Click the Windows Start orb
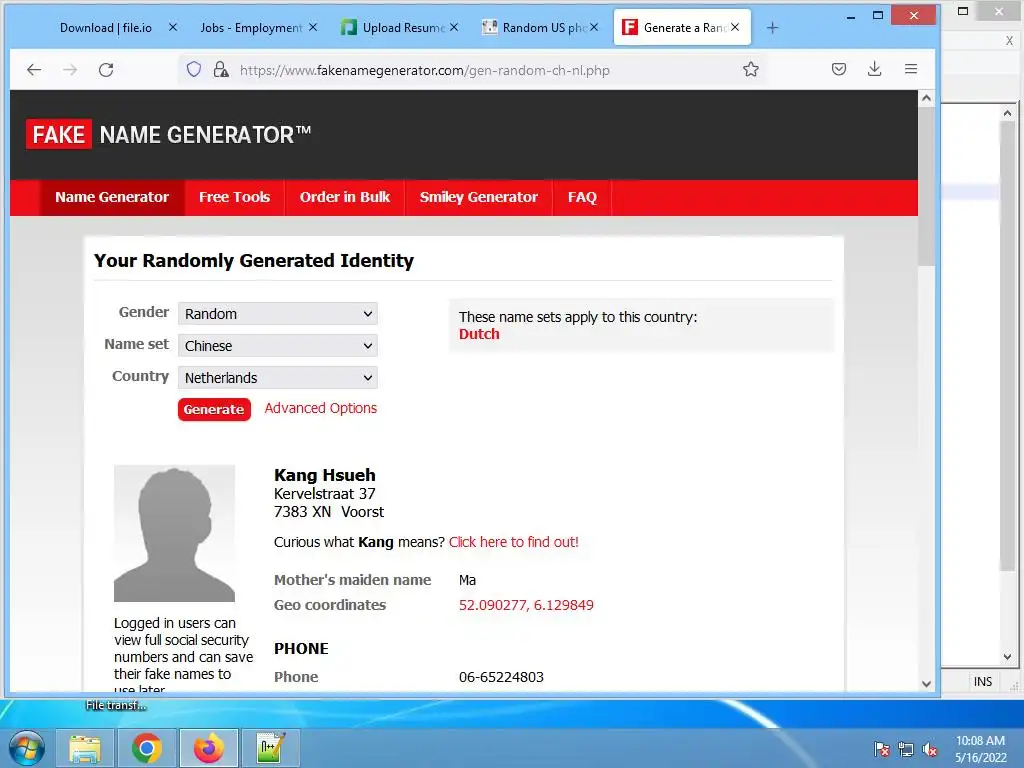1024x768 pixels. [x=26, y=748]
